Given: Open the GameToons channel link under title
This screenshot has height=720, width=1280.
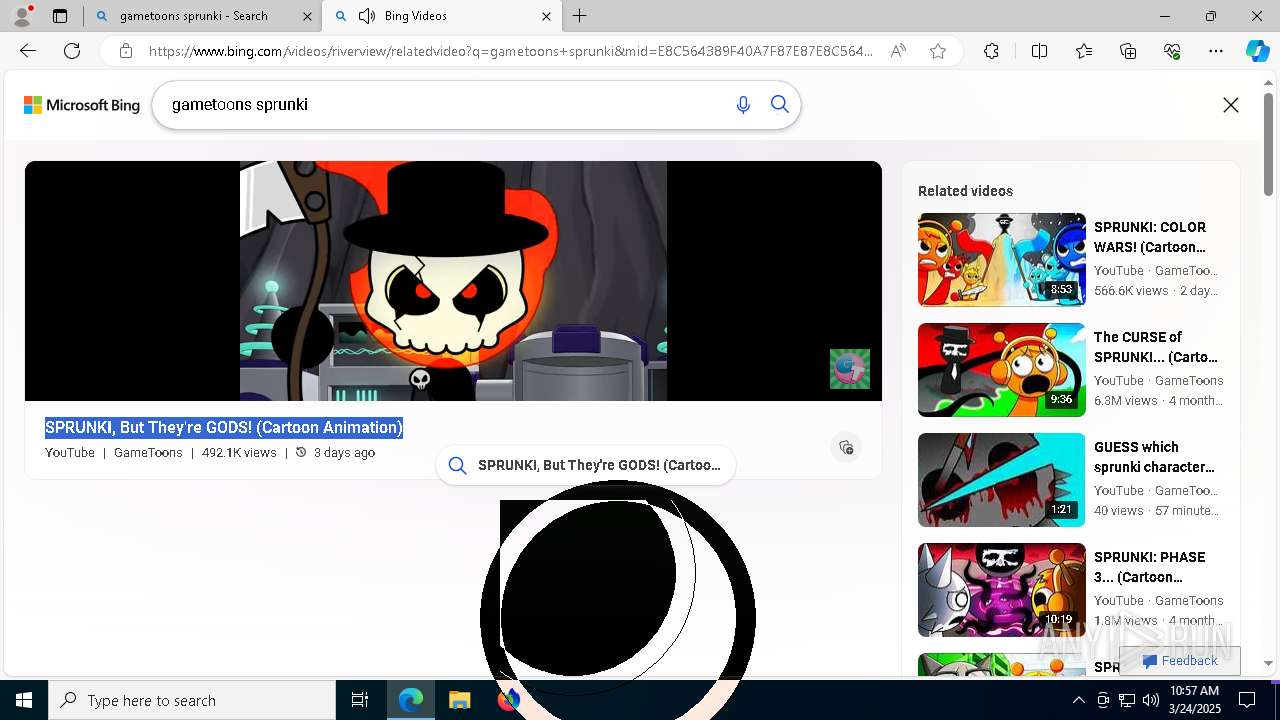Looking at the screenshot, I should (x=148, y=453).
